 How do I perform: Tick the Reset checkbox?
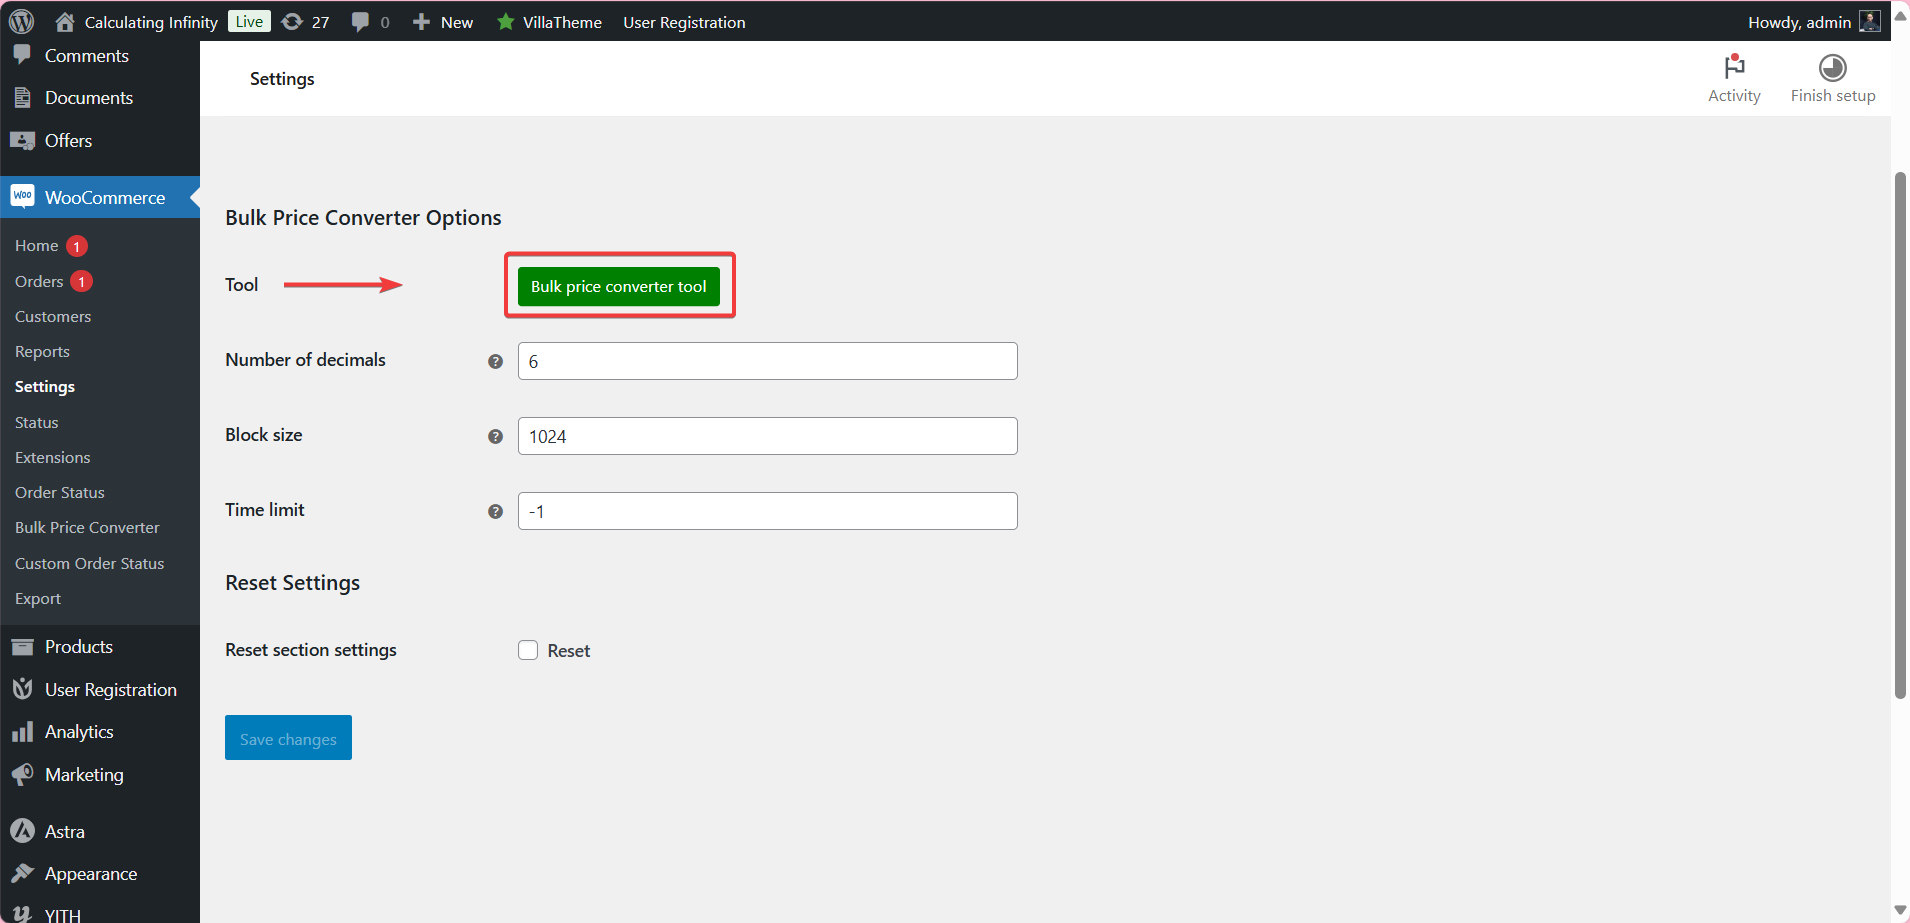tap(528, 650)
